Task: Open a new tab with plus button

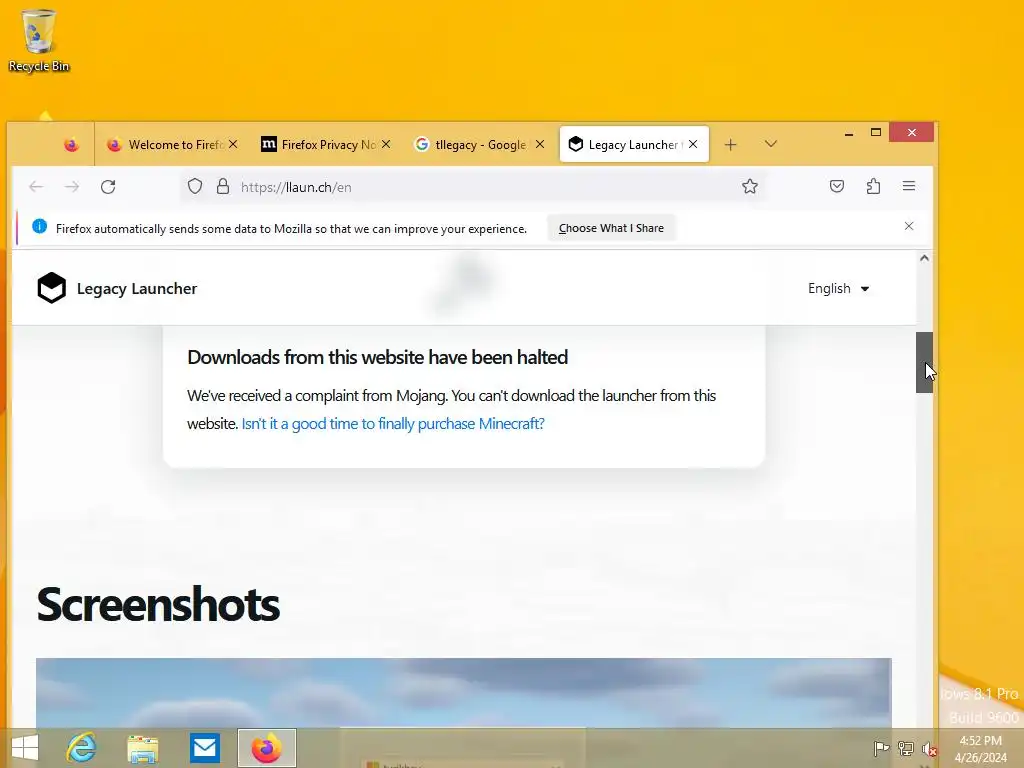Action: point(730,144)
